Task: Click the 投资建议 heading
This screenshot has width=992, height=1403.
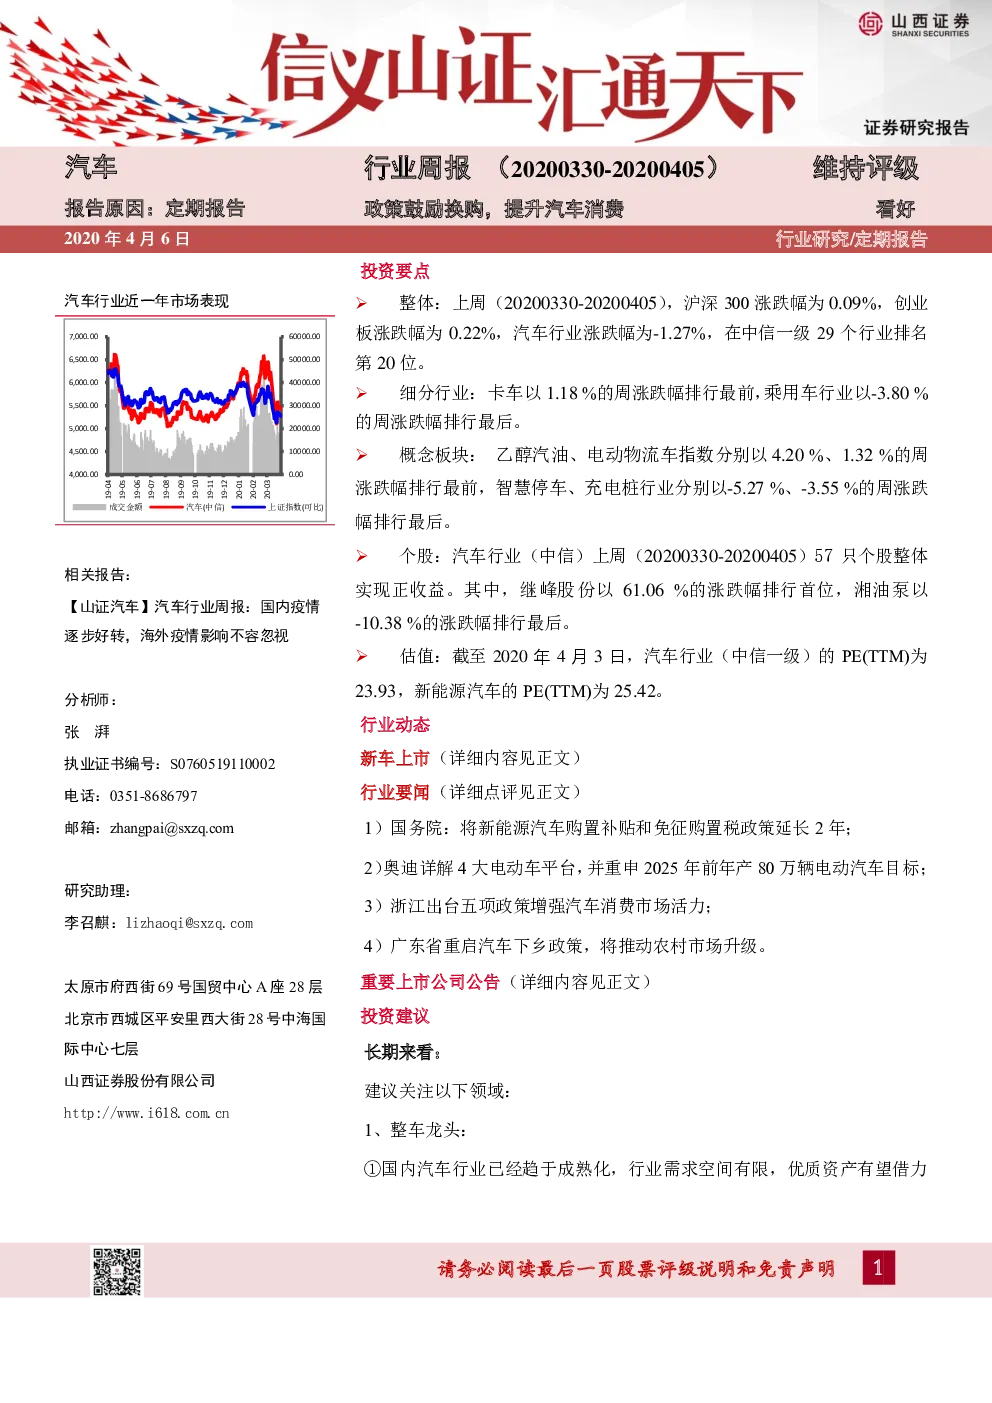Action: pos(395,1016)
